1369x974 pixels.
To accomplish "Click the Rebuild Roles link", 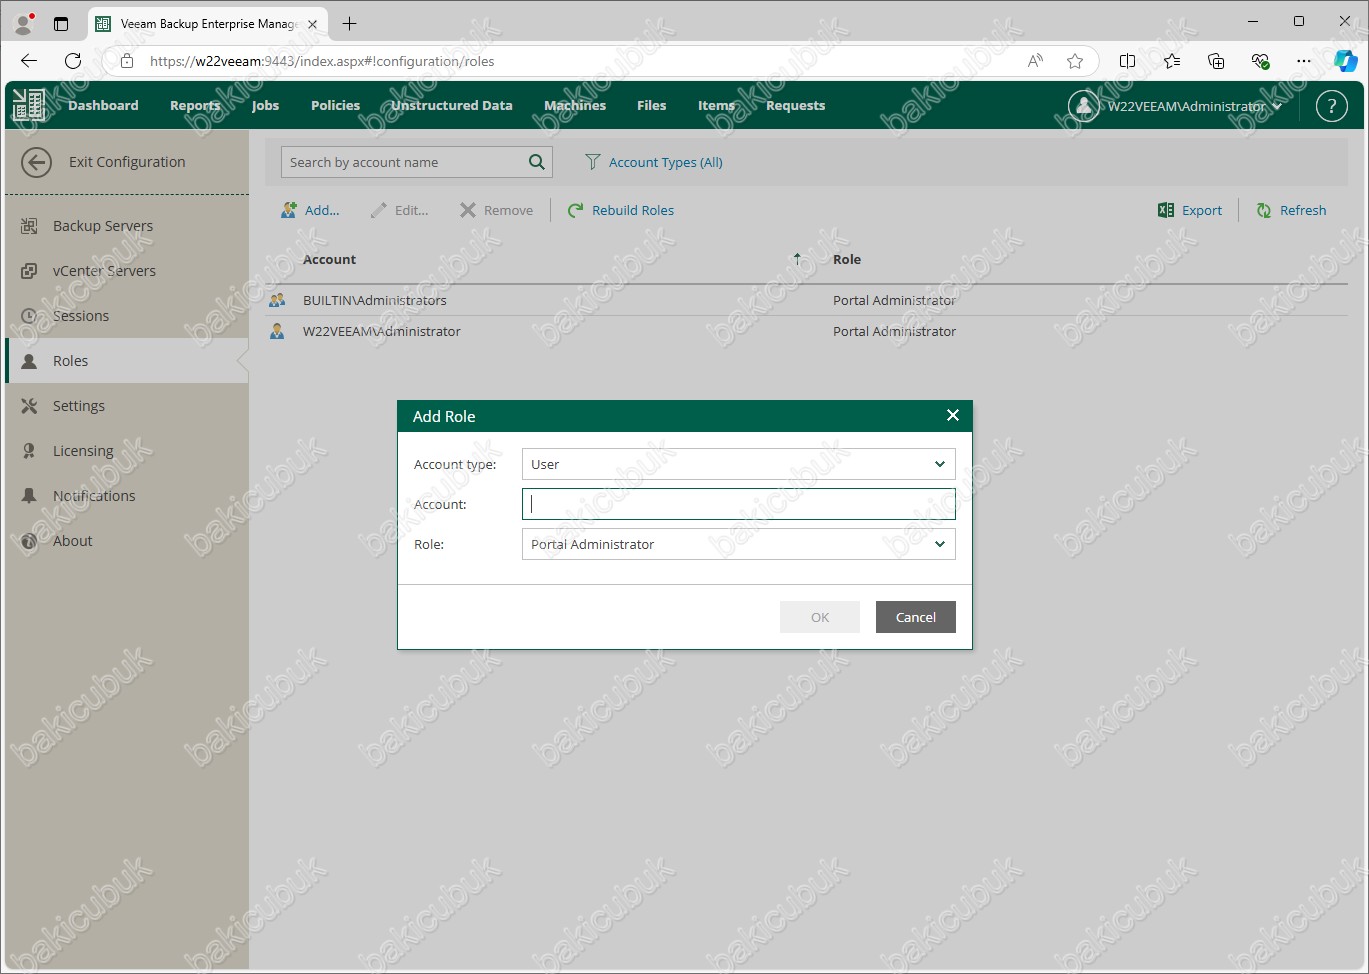I will 633,210.
